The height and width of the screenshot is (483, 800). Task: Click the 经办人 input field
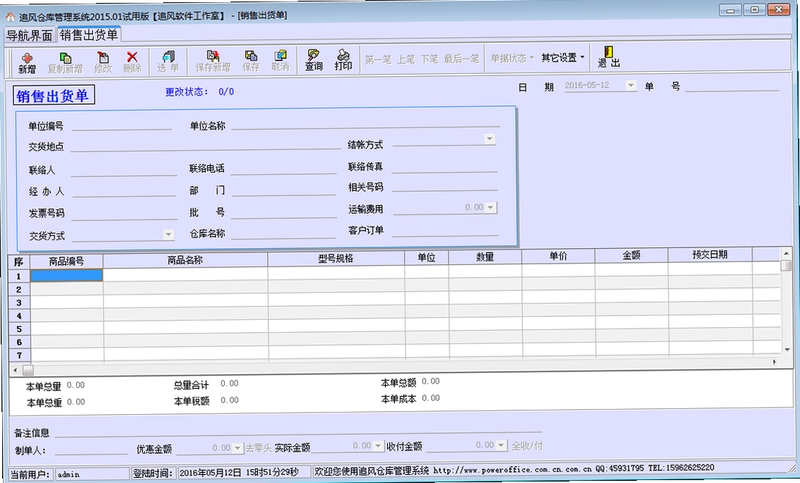[123, 191]
